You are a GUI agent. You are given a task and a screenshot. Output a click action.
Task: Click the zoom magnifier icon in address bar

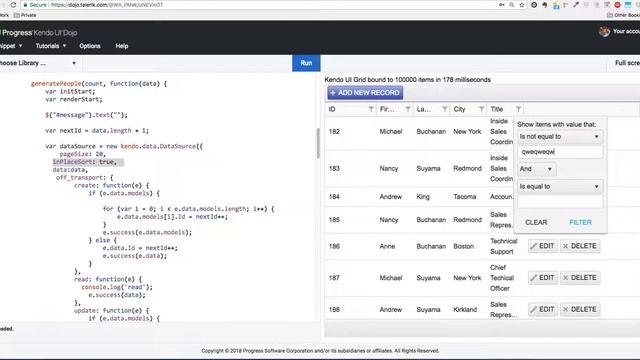511,5
